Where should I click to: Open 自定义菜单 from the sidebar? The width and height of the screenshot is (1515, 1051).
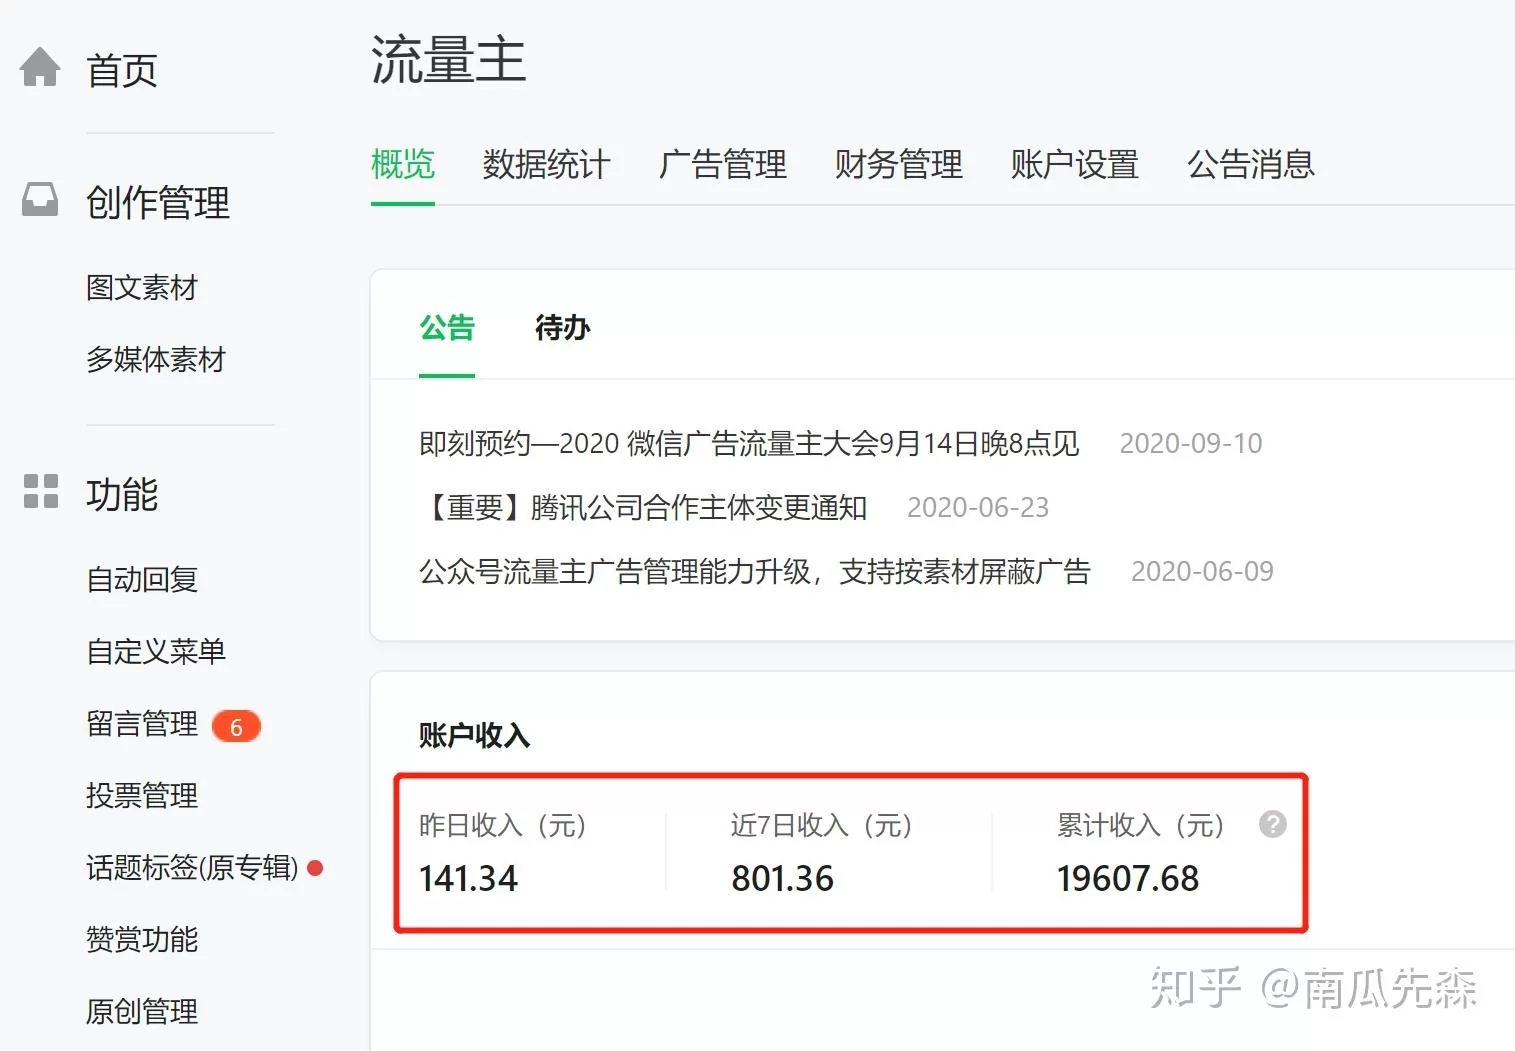point(156,651)
